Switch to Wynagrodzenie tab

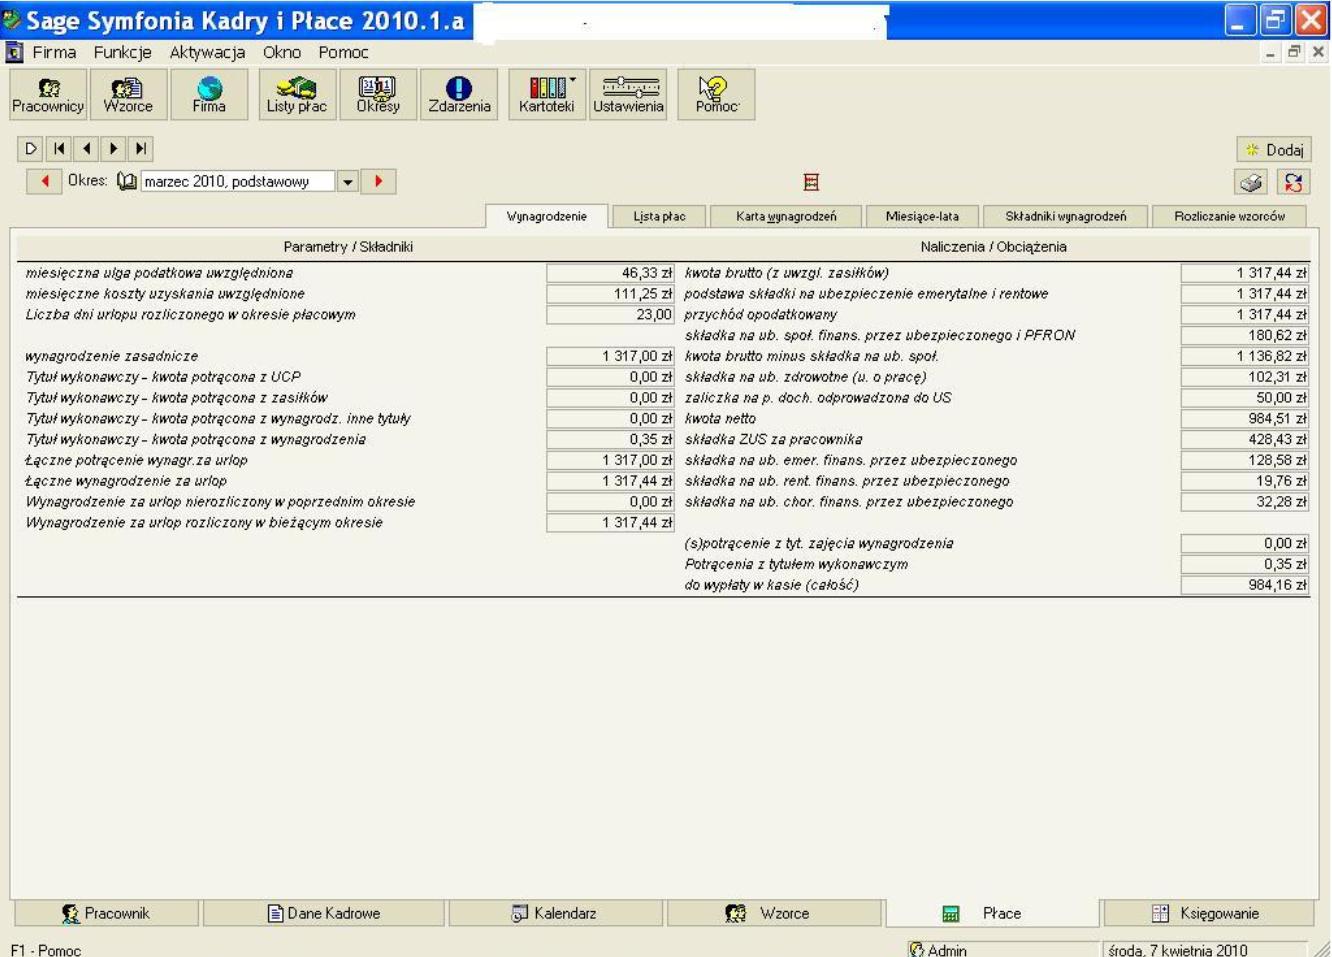547,216
